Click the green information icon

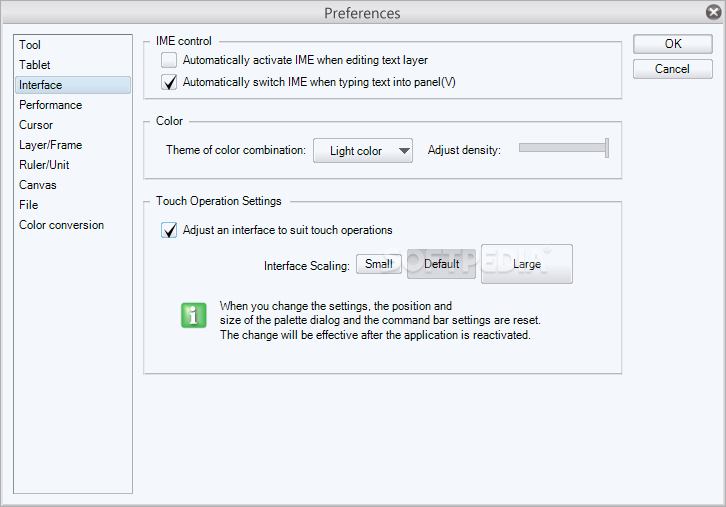[x=194, y=315]
